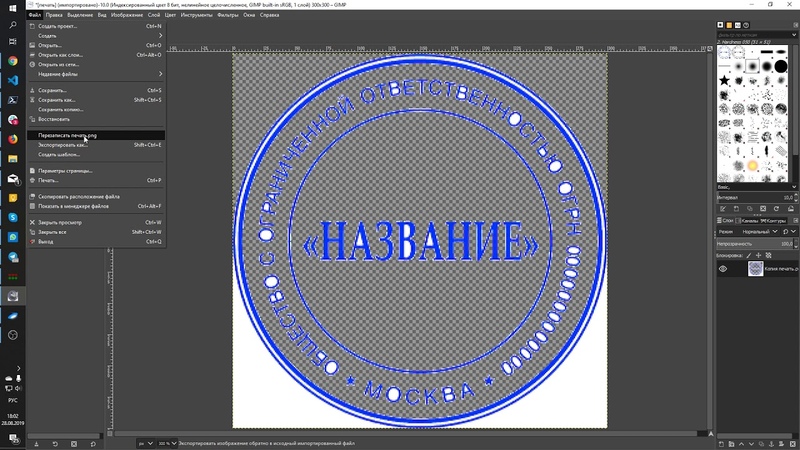800x450 pixels.
Task: Open Google Chrome from the taskbar
Action: 13,61
